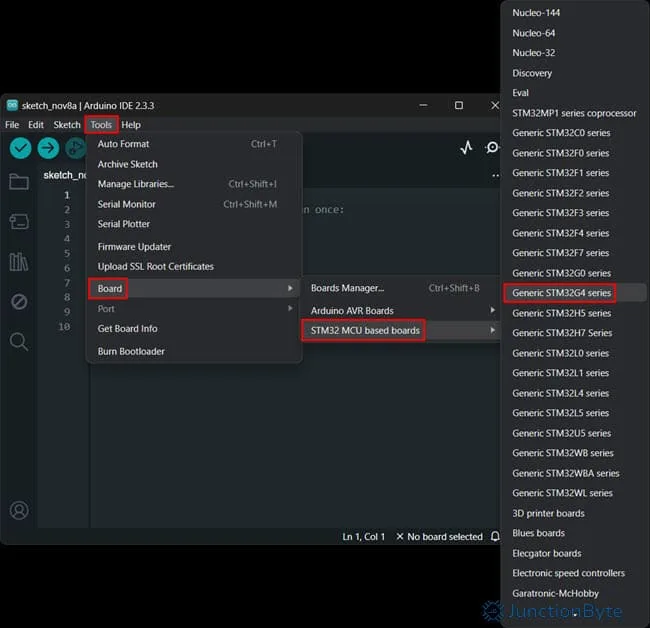Open Boards Manager from the sidebar
Screen dimensions: 650x628
[x=19, y=221]
